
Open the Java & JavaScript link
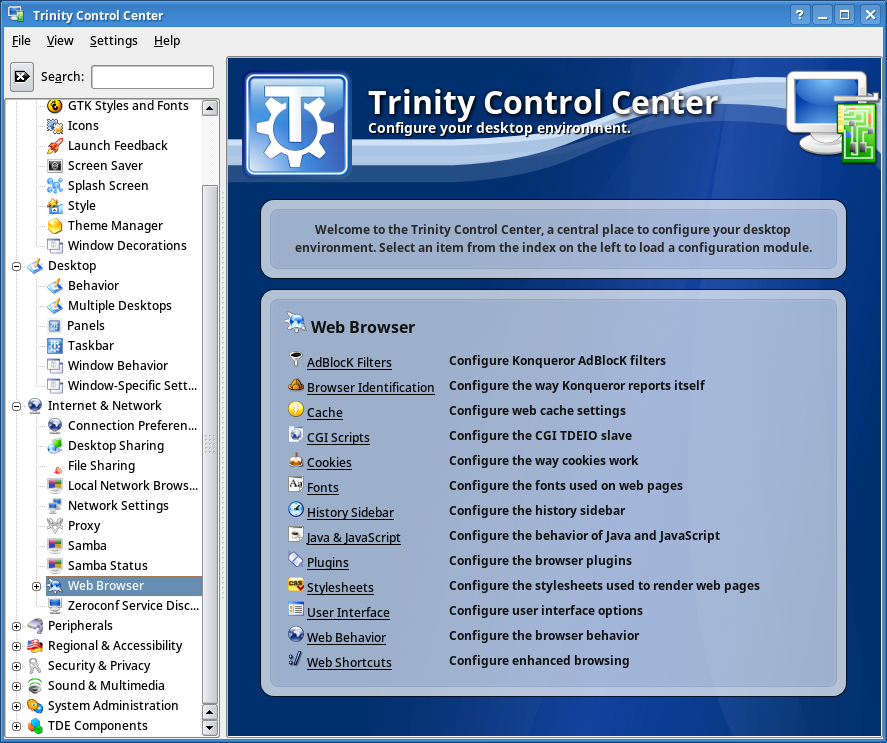(354, 537)
